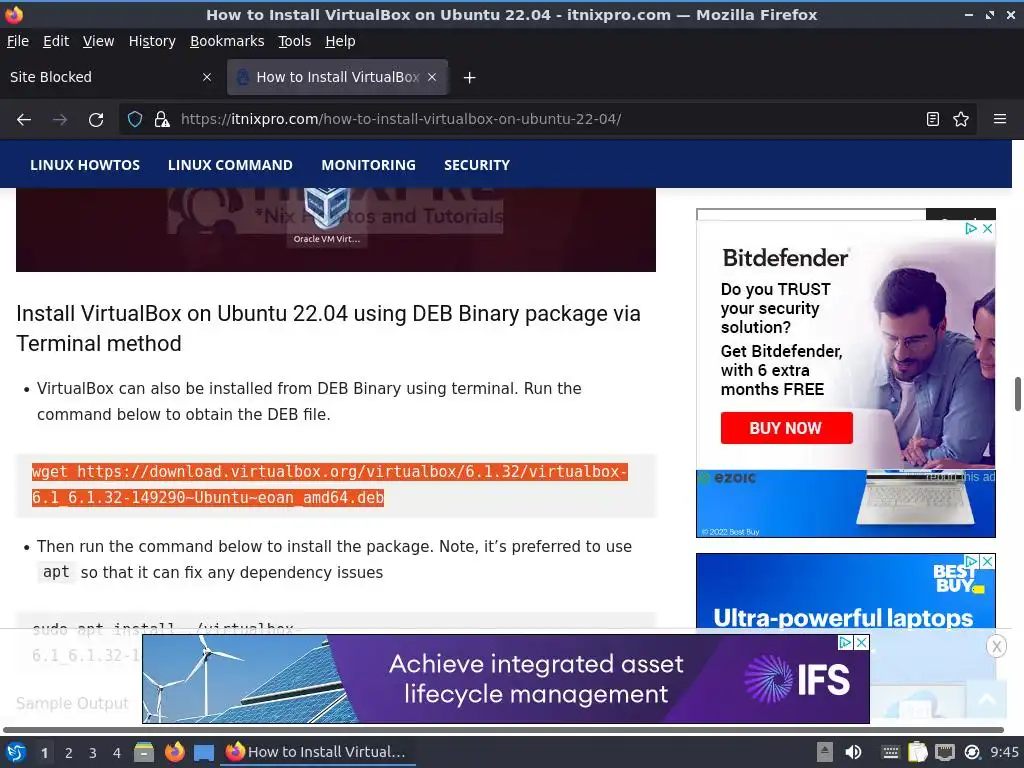Open the tracking protection shield icon
Image resolution: width=1024 pixels, height=768 pixels.
click(135, 120)
